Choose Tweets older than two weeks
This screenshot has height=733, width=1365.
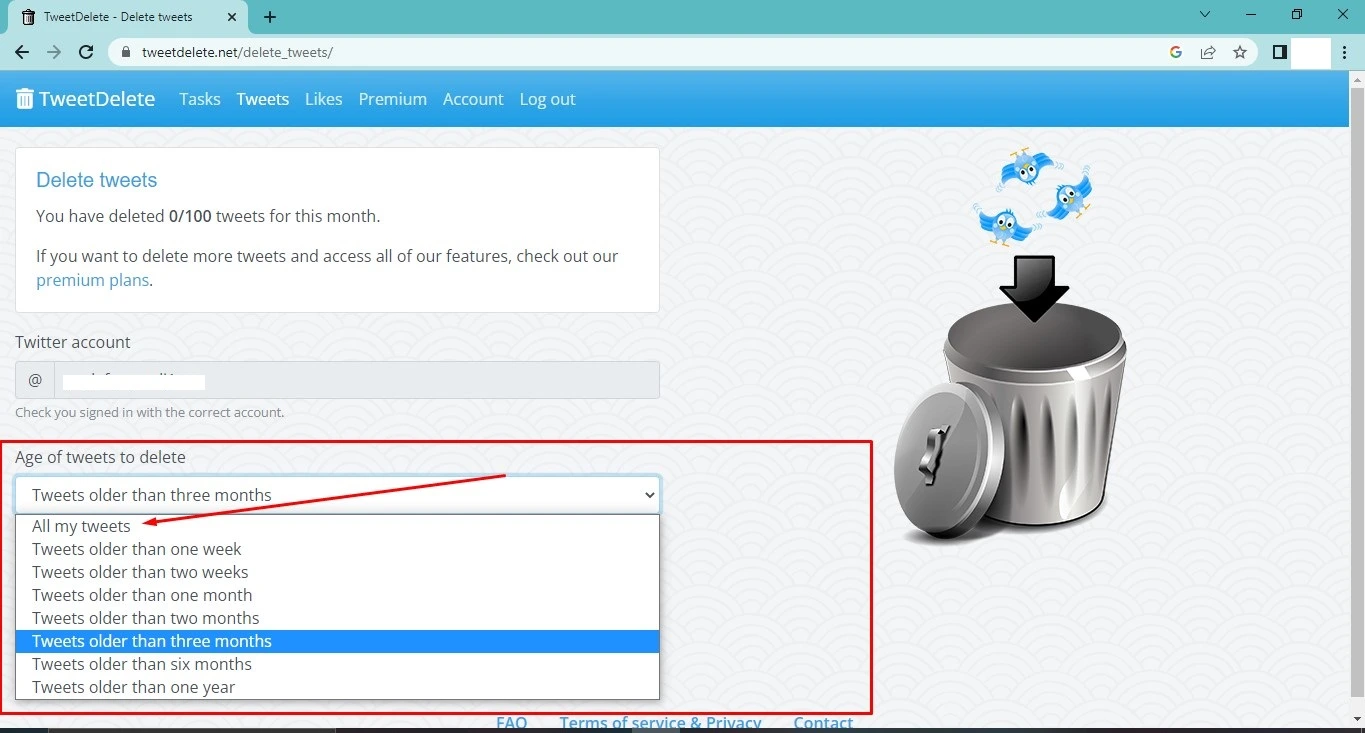tap(337, 572)
